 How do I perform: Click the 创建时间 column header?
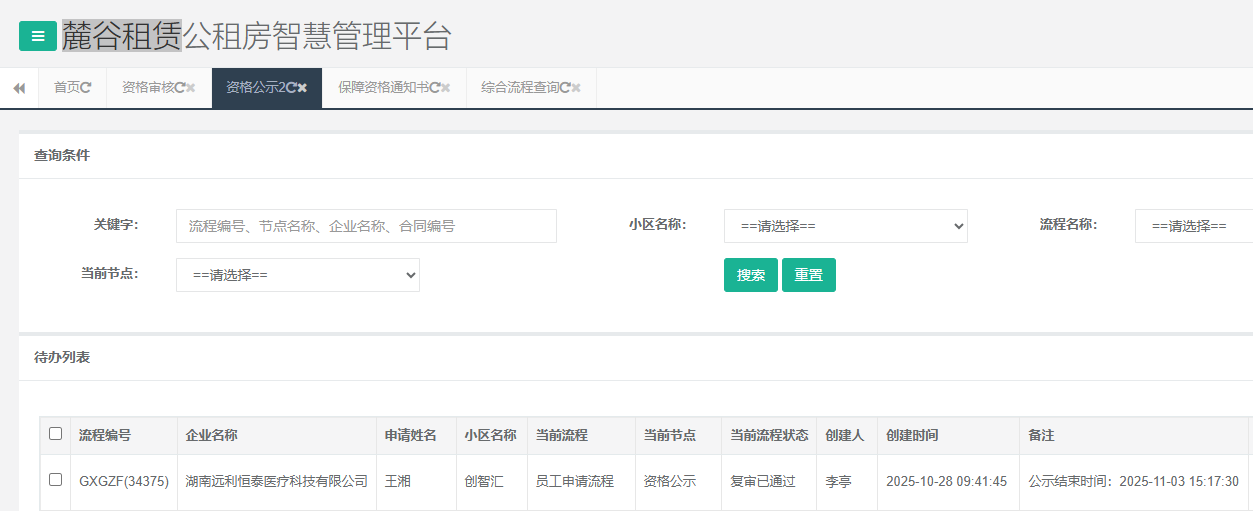(x=912, y=436)
